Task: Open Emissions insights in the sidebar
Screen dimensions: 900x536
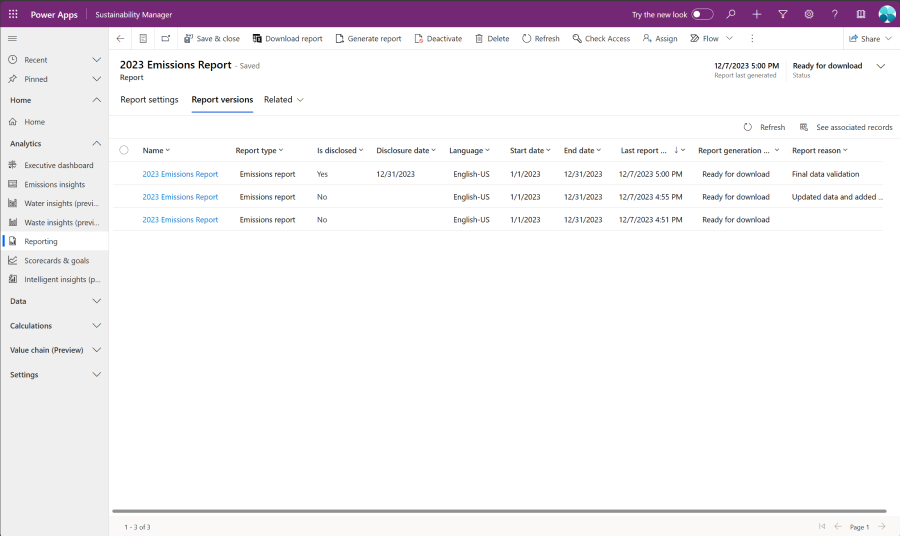Action: coord(54,184)
